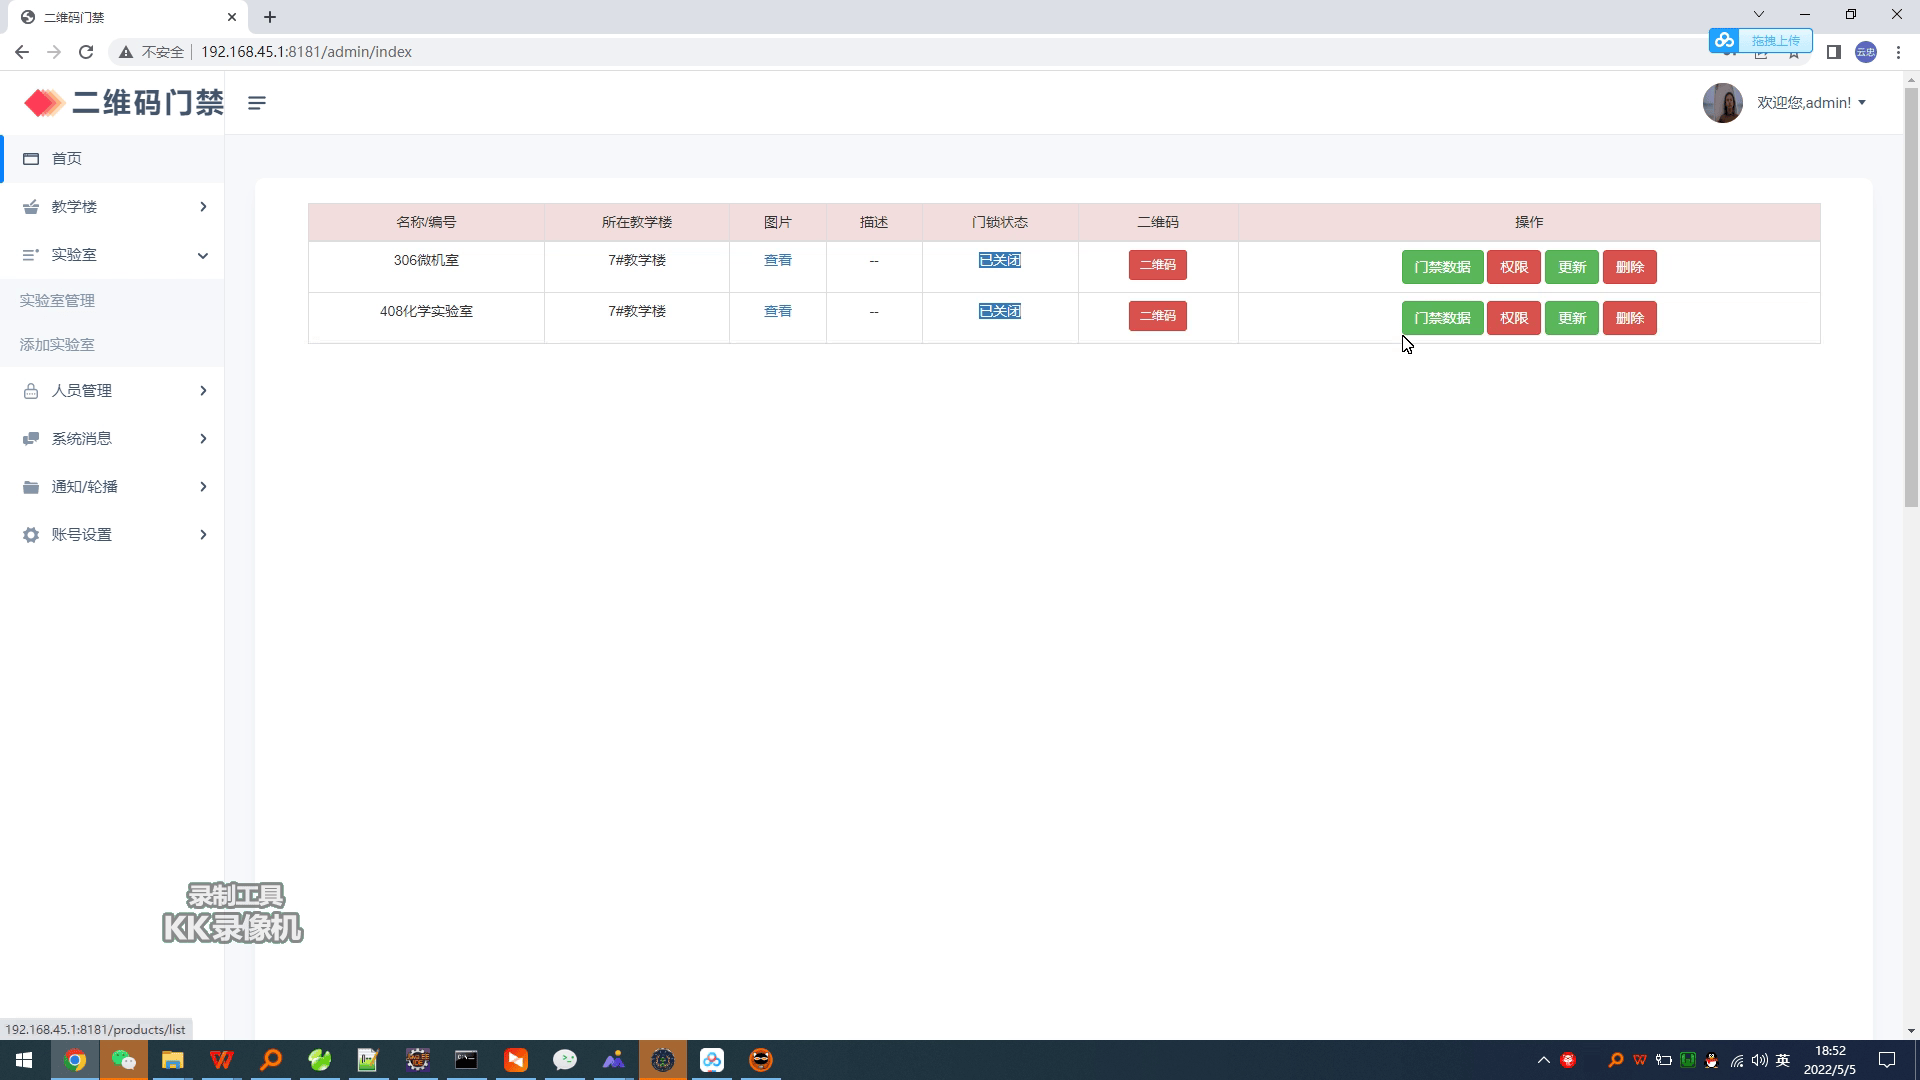Click the 人员管理 lock icon

click(31, 391)
